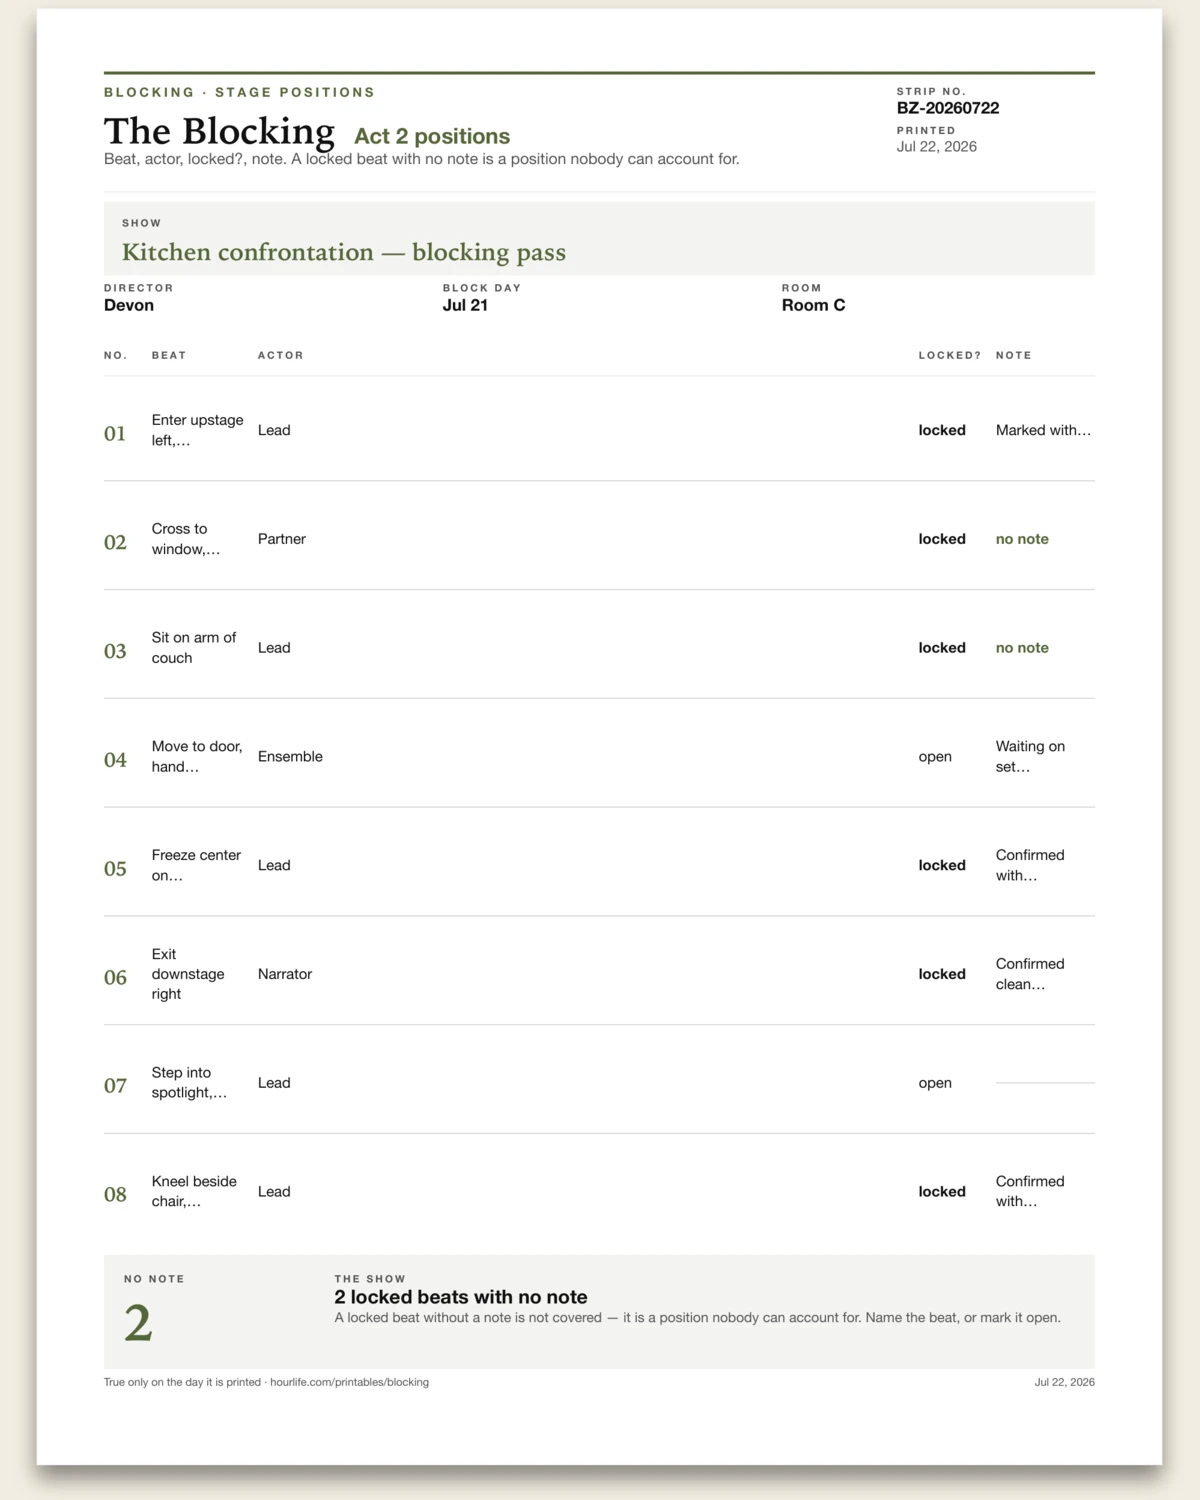
Task: Click the empty note field on beat 07
Action: pos(1045,1083)
